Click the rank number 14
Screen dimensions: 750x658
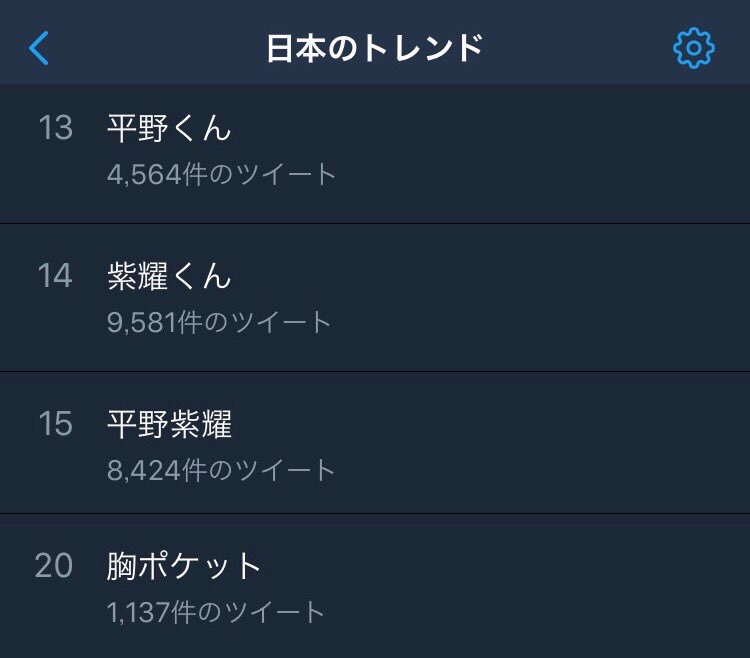(55, 276)
